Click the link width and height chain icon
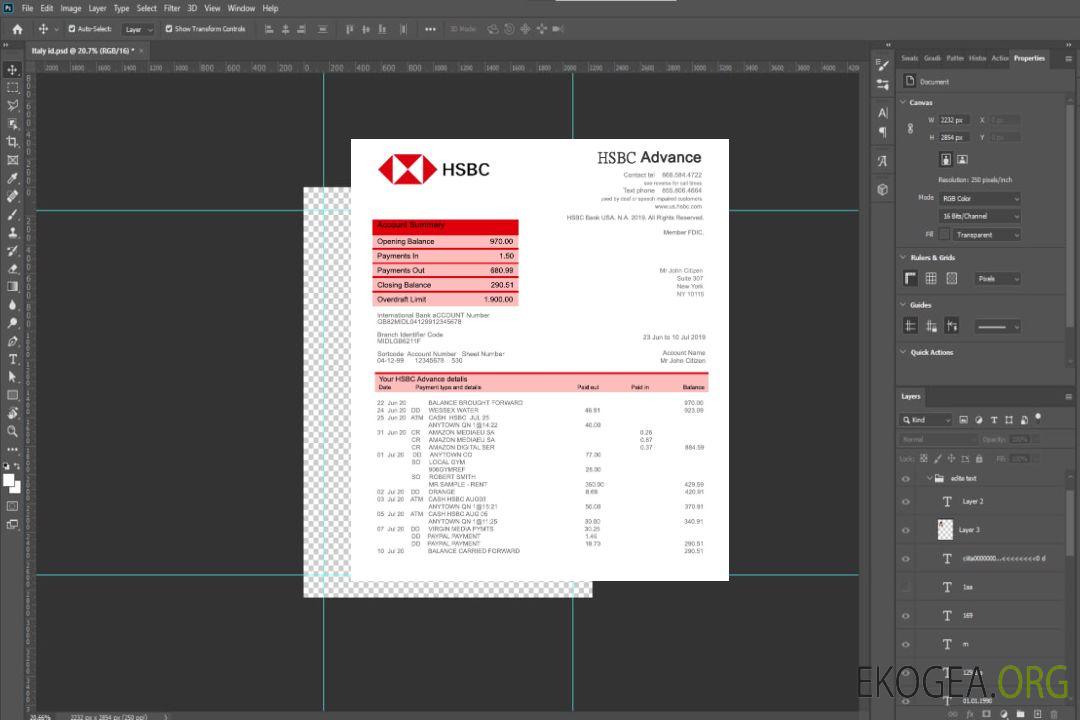The image size is (1080, 720). pyautogui.click(x=911, y=129)
